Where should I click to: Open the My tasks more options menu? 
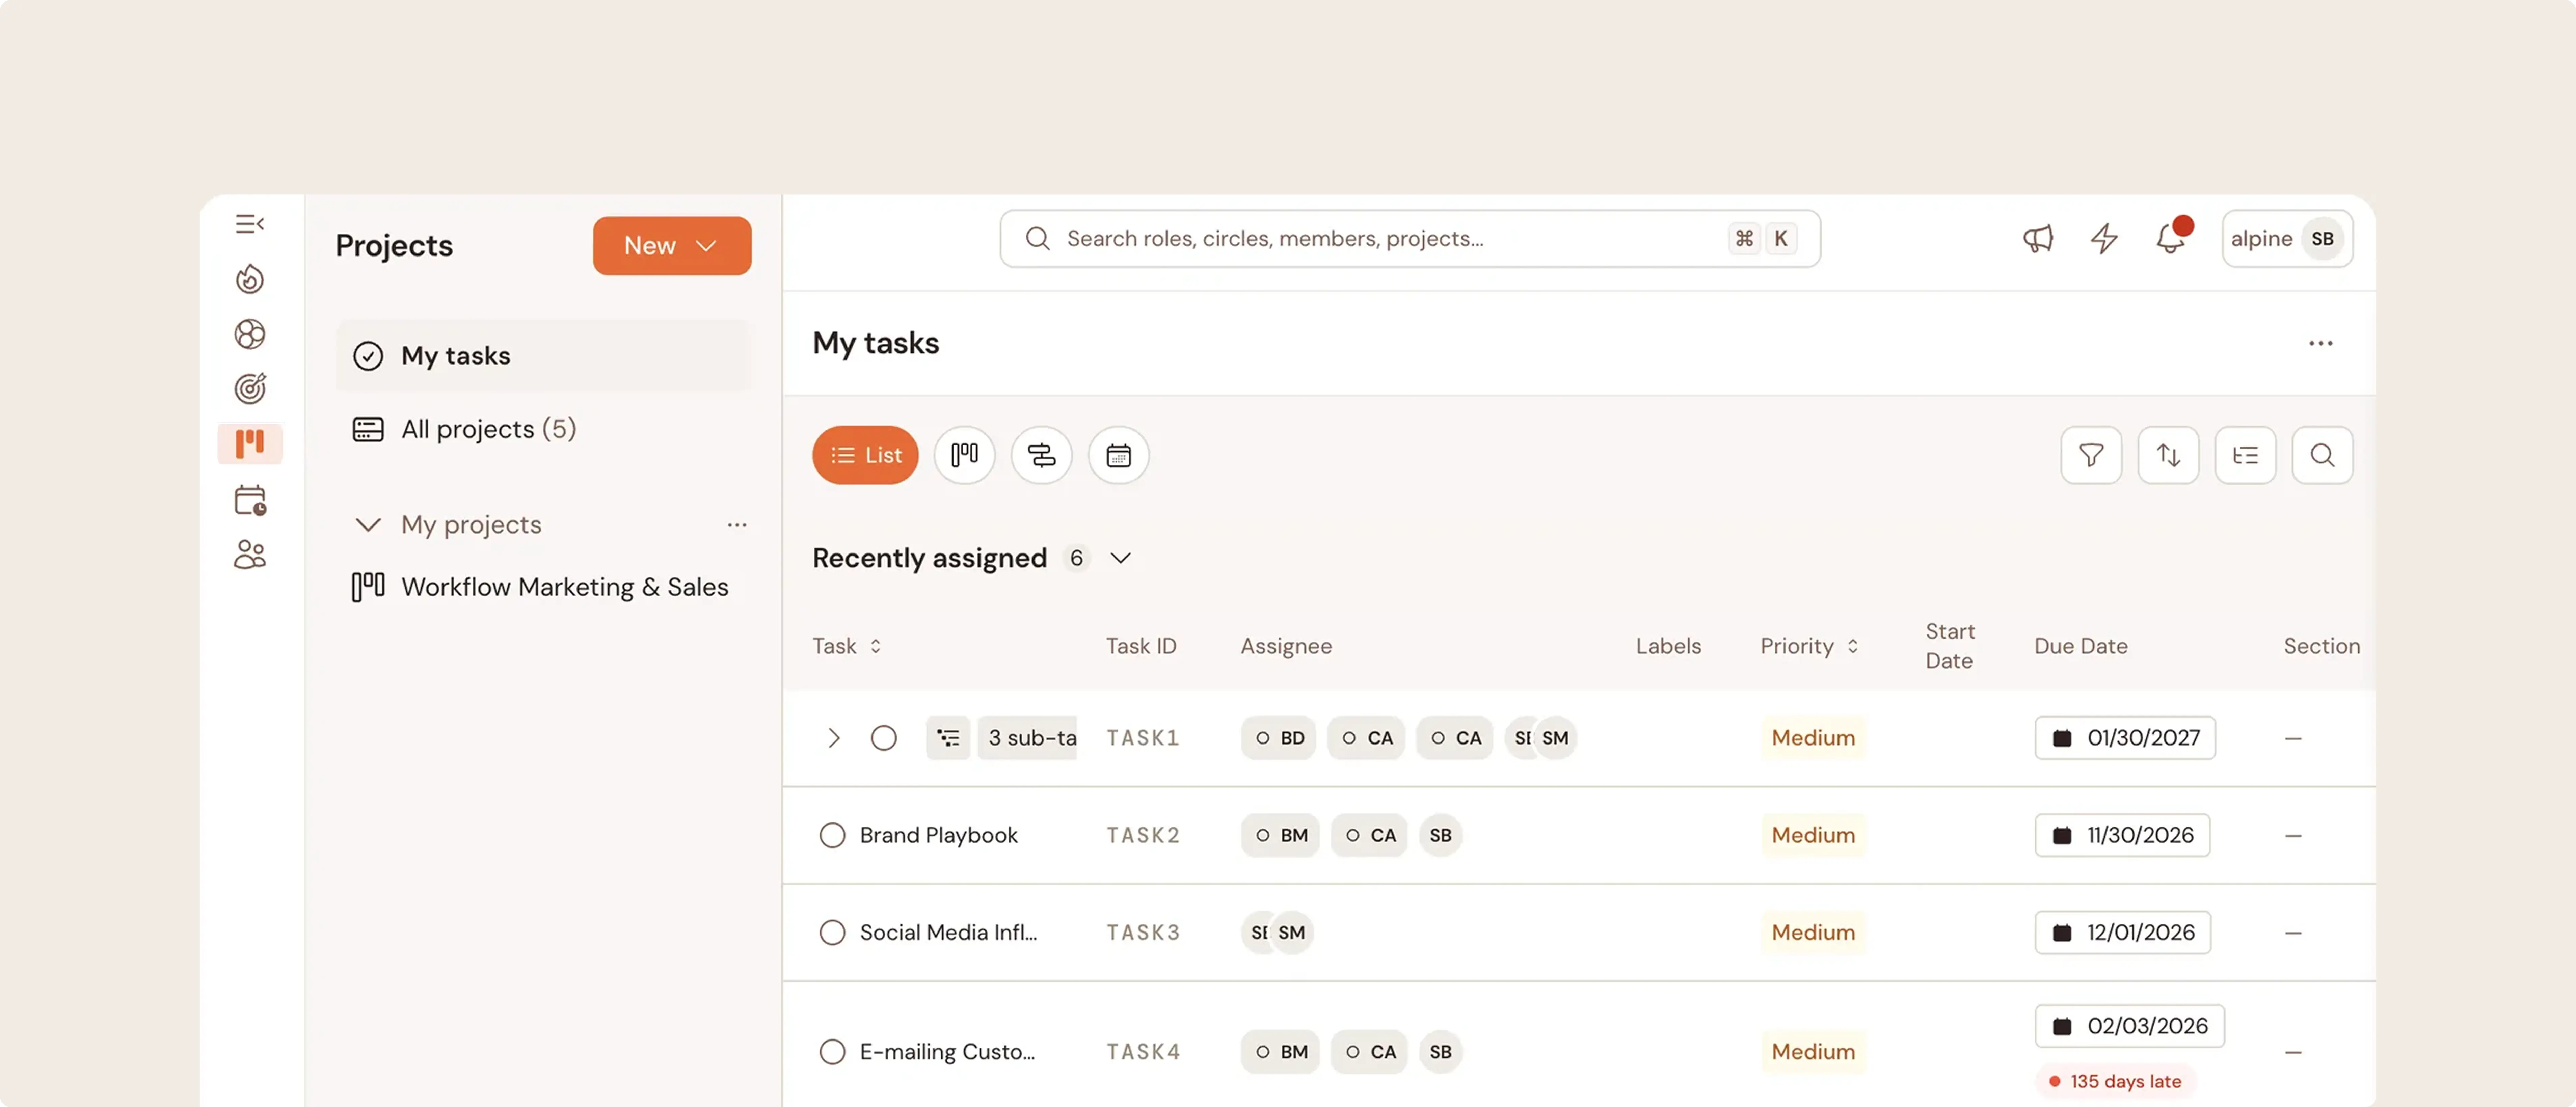2321,343
